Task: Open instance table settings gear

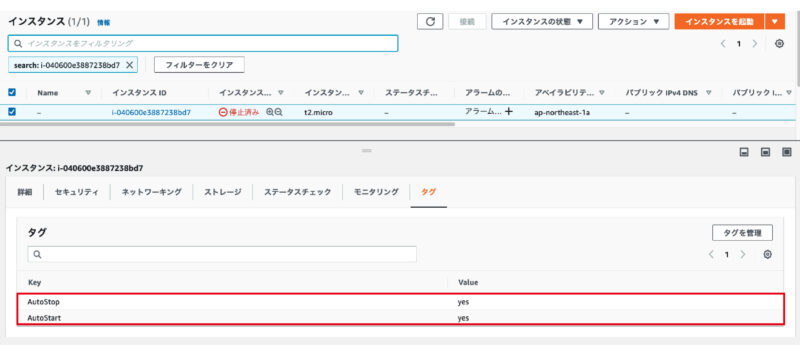Action: (x=779, y=44)
